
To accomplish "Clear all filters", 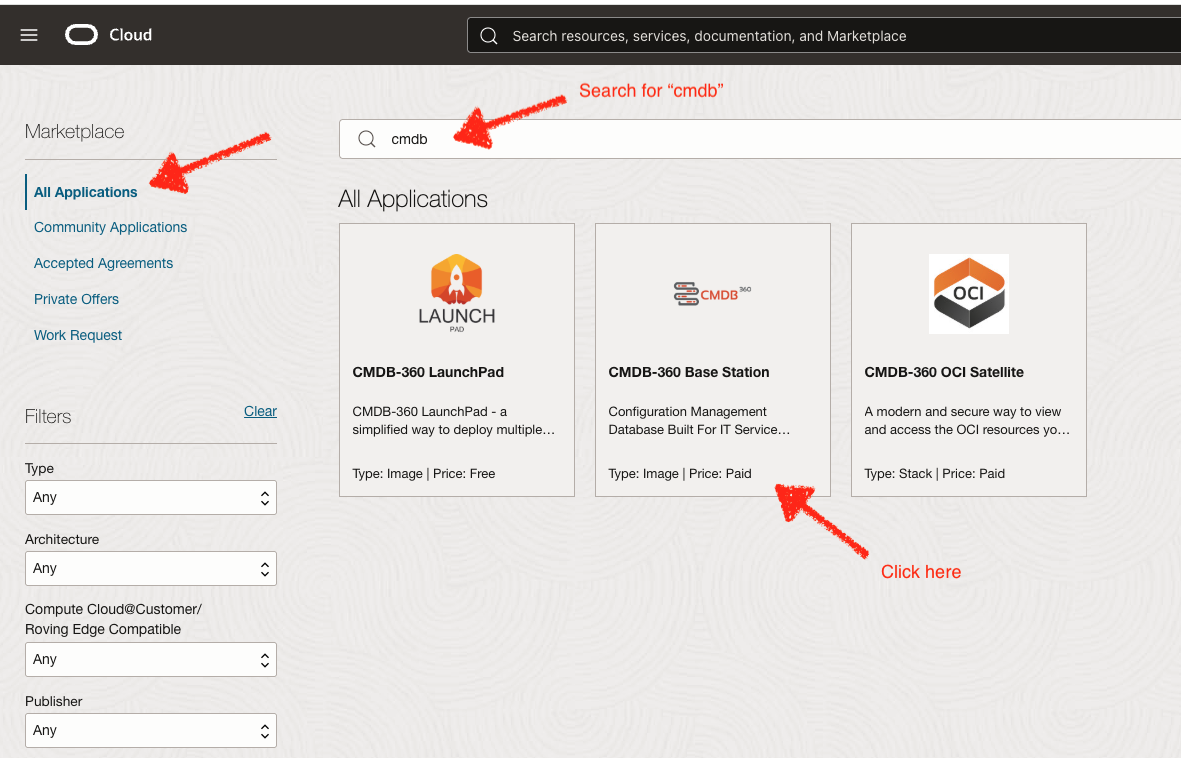I will 261,411.
